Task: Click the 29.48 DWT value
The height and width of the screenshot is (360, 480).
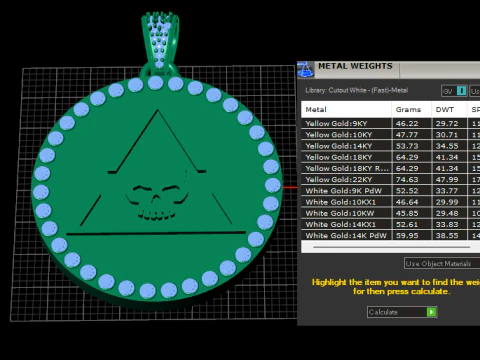Action: click(447, 213)
